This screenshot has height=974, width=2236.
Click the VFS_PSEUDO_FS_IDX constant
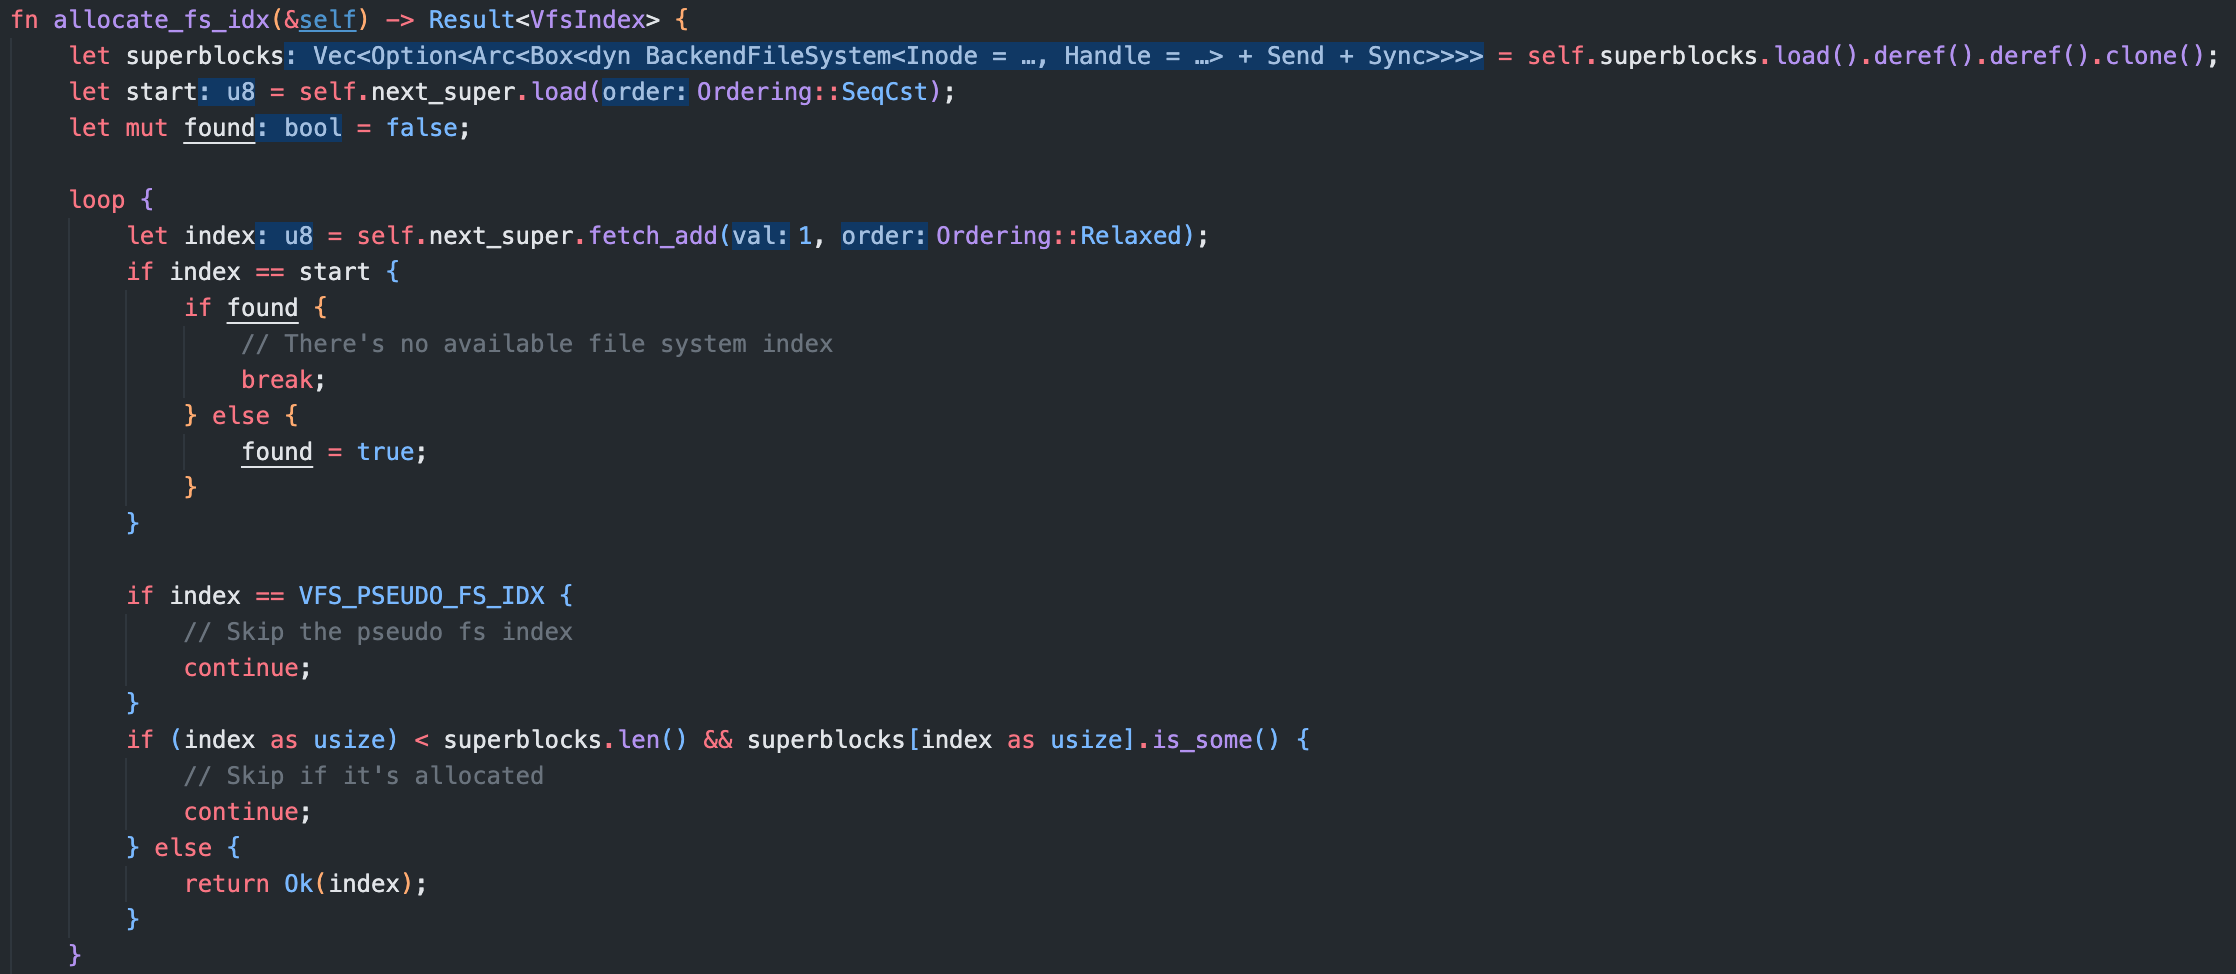pyautogui.click(x=422, y=596)
